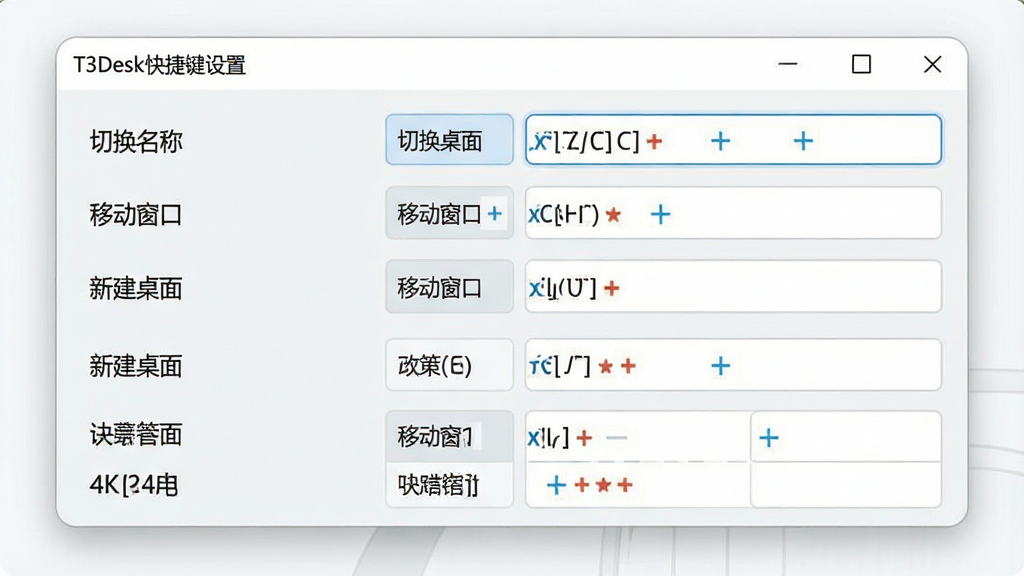Click the 移动窗1 button

coord(449,436)
